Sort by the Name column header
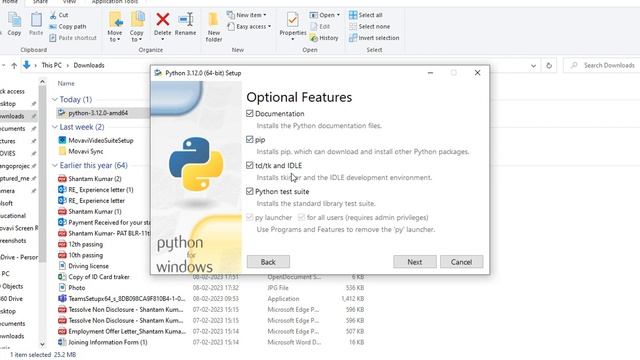The image size is (640, 360). pyautogui.click(x=66, y=83)
